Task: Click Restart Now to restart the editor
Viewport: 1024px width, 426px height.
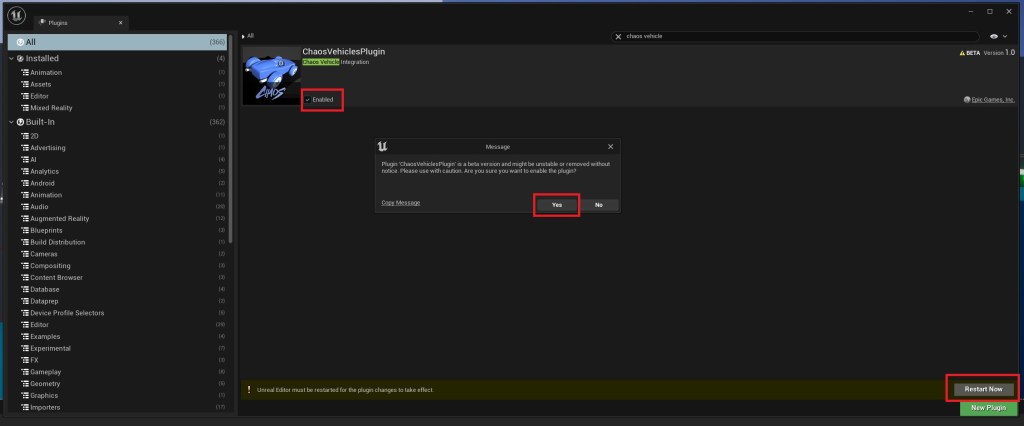Action: [x=982, y=389]
